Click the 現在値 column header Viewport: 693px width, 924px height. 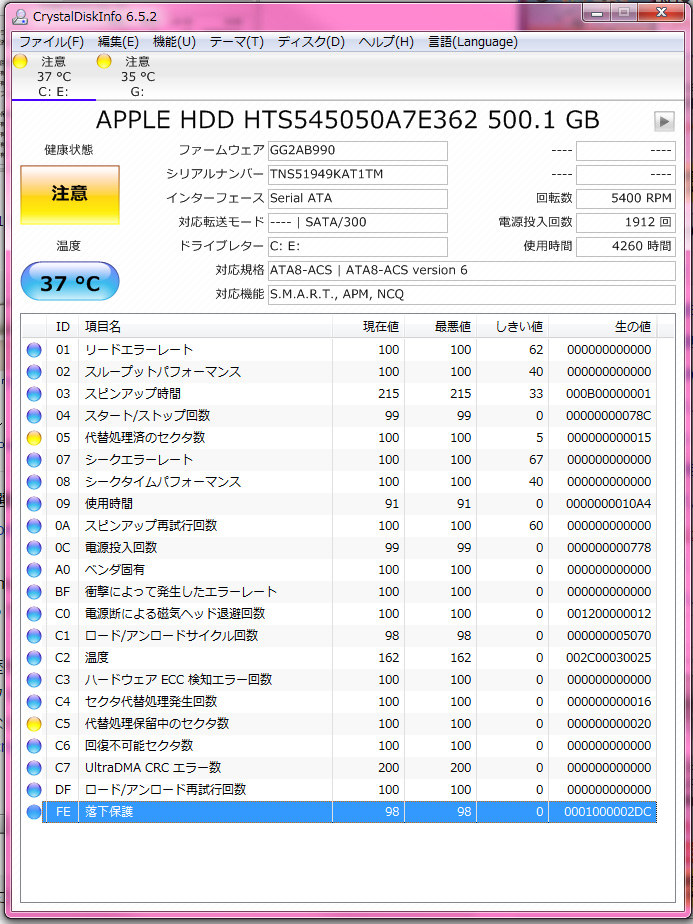(x=368, y=326)
